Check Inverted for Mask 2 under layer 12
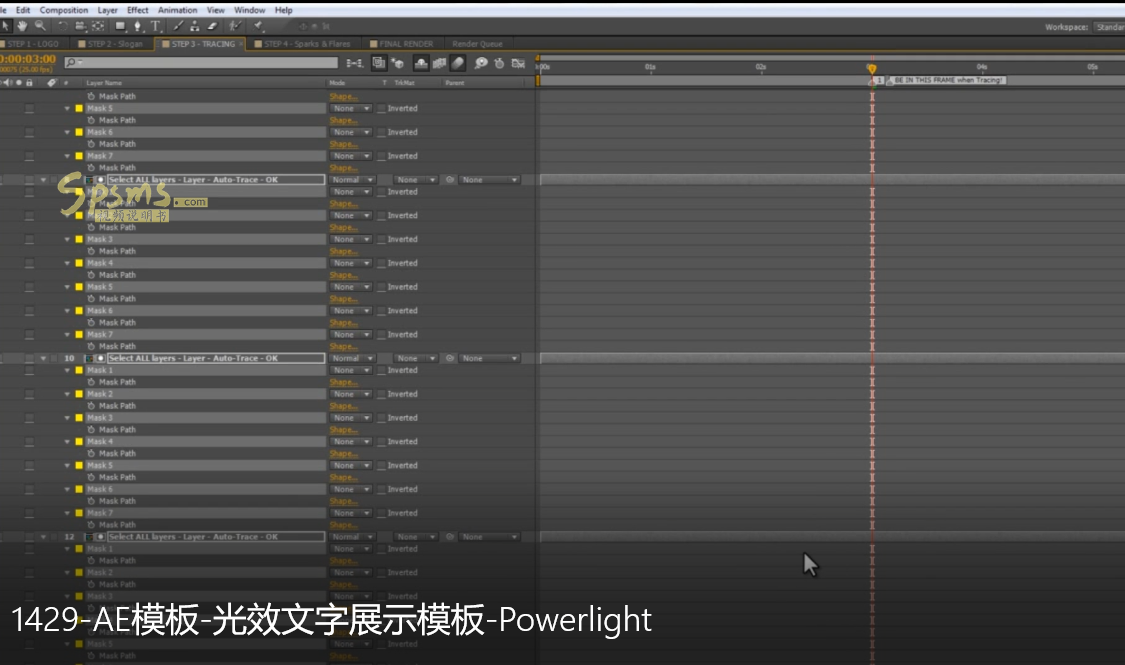 382,572
